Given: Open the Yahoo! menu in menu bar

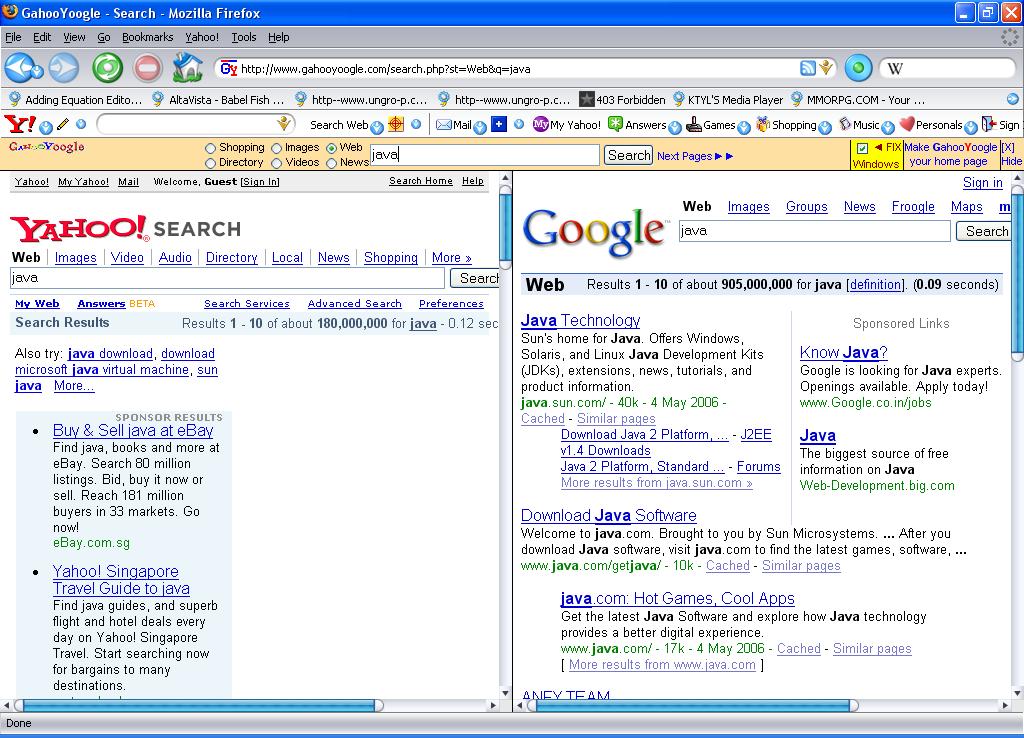Looking at the screenshot, I should coord(202,37).
